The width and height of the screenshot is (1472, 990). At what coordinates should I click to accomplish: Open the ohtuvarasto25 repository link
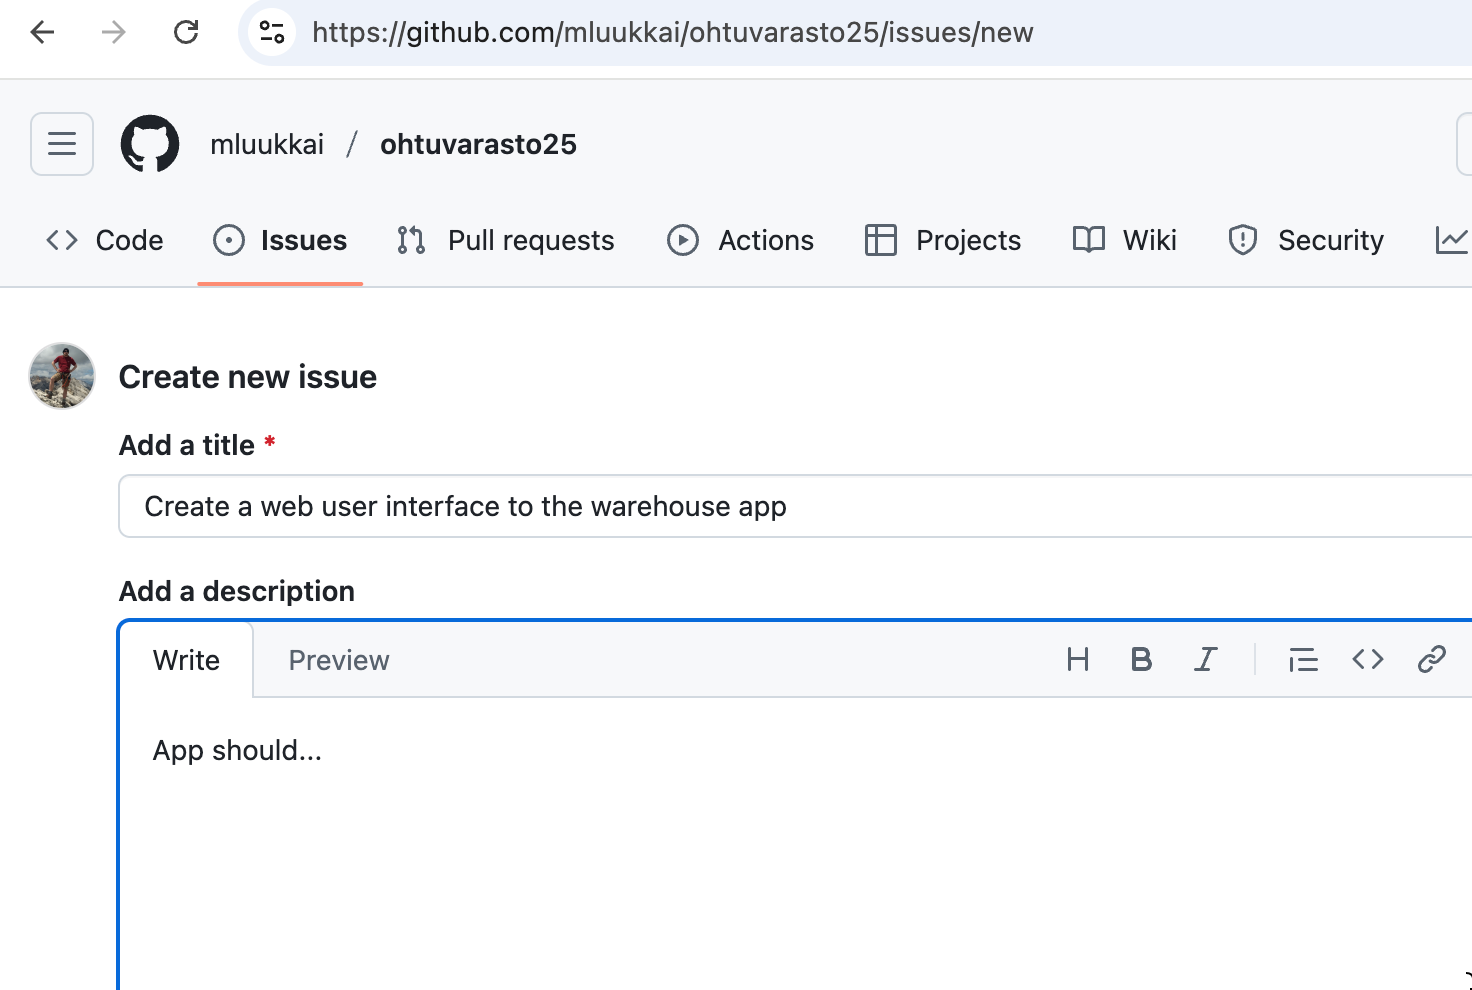478,145
